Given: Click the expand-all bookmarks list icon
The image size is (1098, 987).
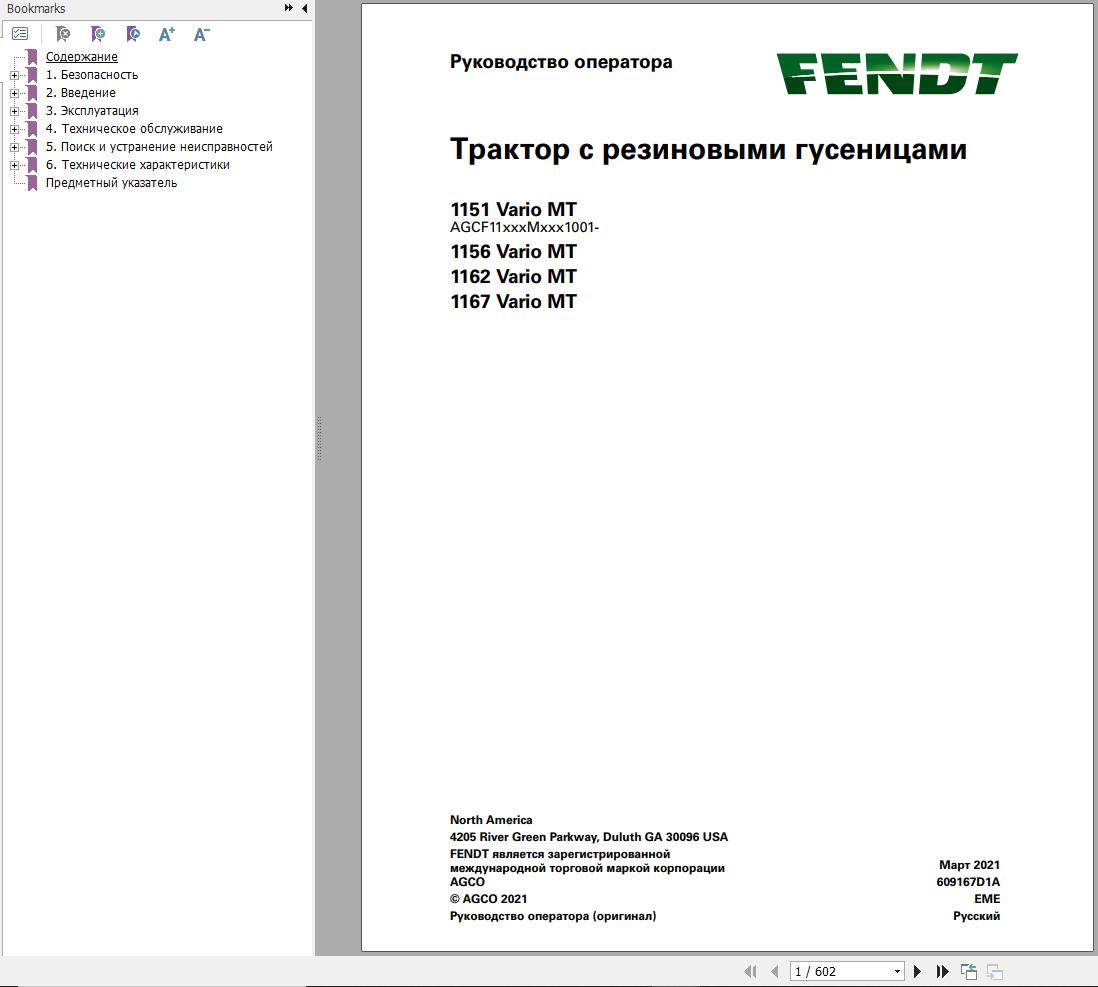Looking at the screenshot, I should [x=20, y=34].
